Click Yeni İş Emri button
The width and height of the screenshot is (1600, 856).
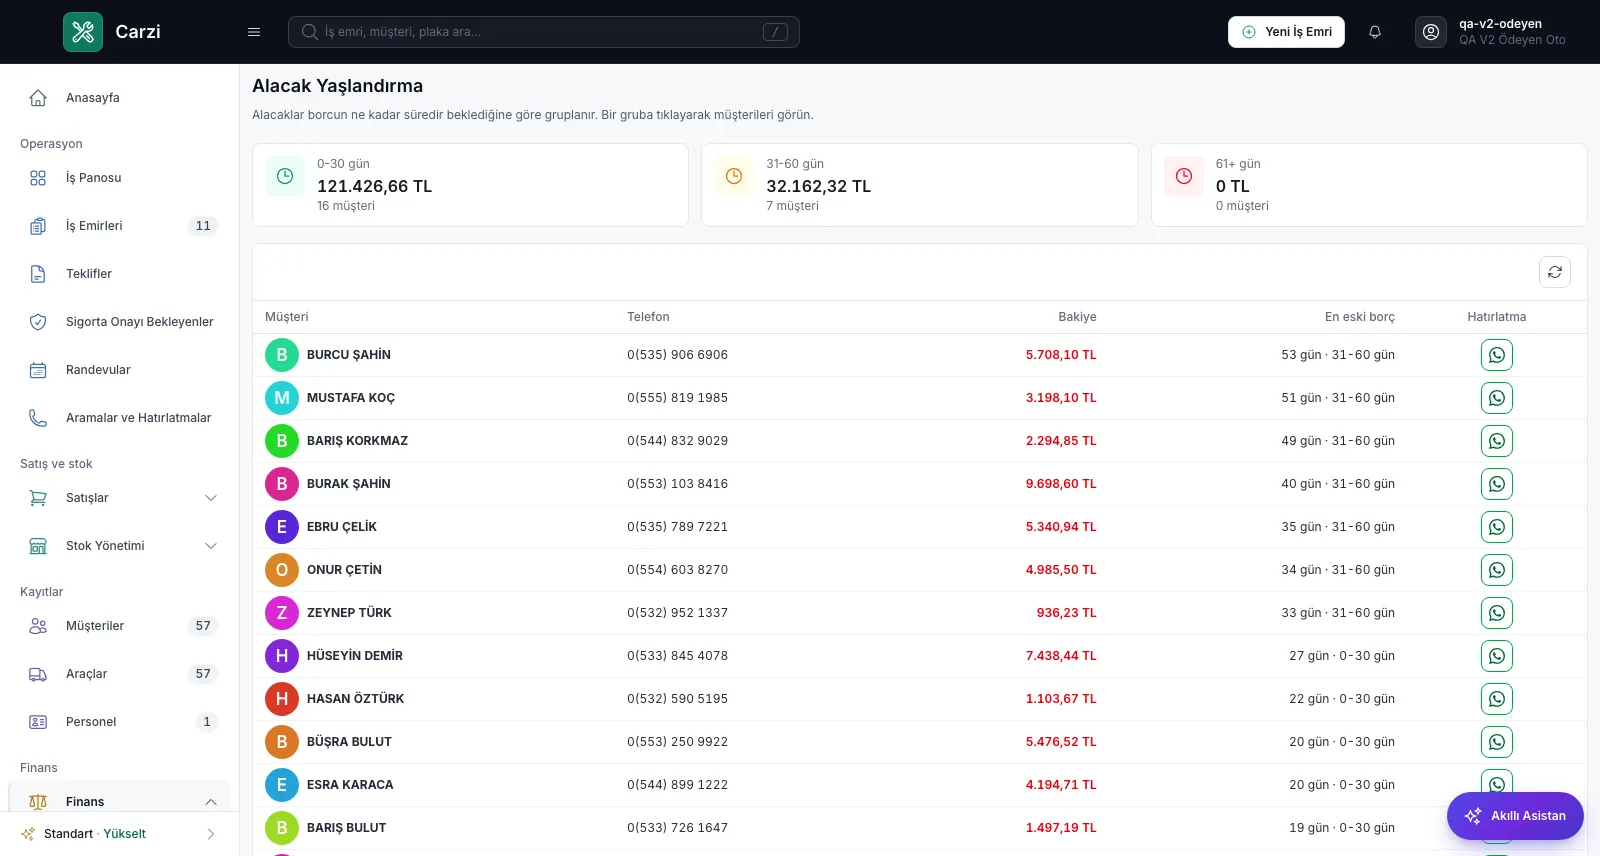(1286, 32)
